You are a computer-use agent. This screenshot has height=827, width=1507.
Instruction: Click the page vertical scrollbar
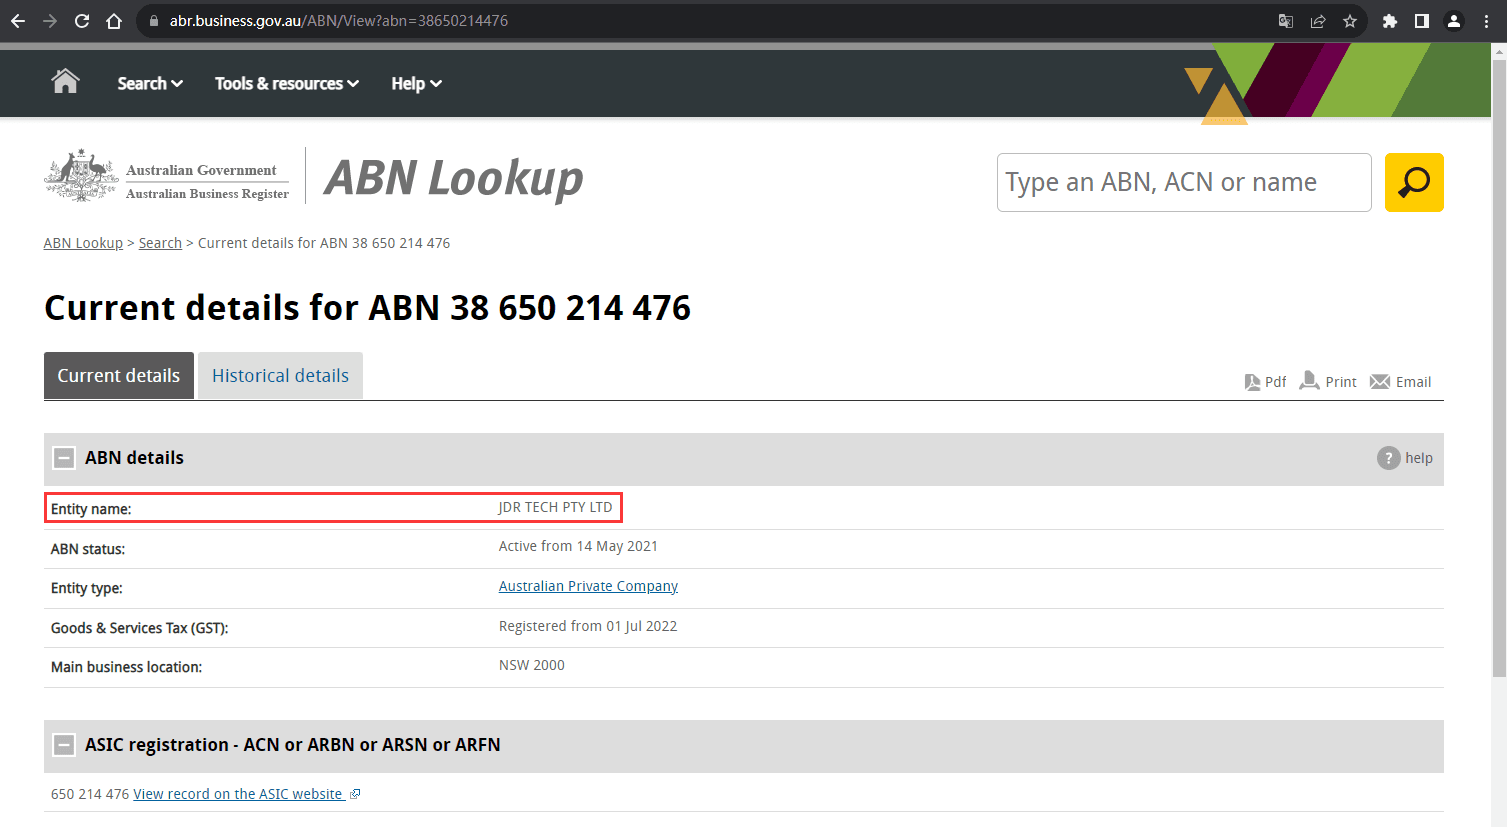(1499, 370)
